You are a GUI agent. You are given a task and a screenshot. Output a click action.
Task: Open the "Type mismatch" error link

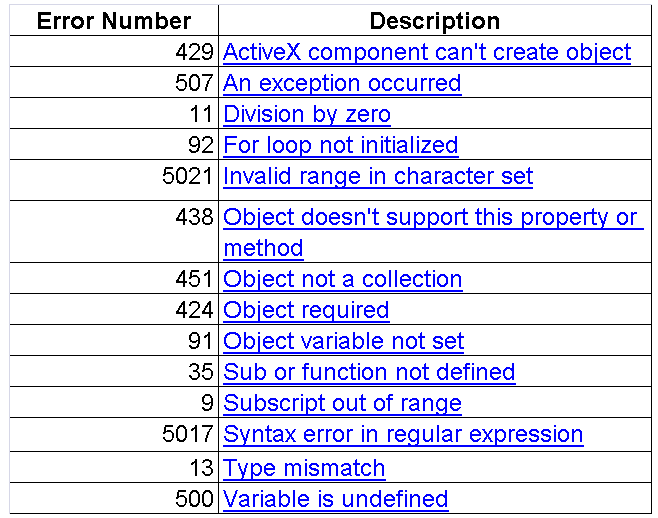[x=304, y=468]
